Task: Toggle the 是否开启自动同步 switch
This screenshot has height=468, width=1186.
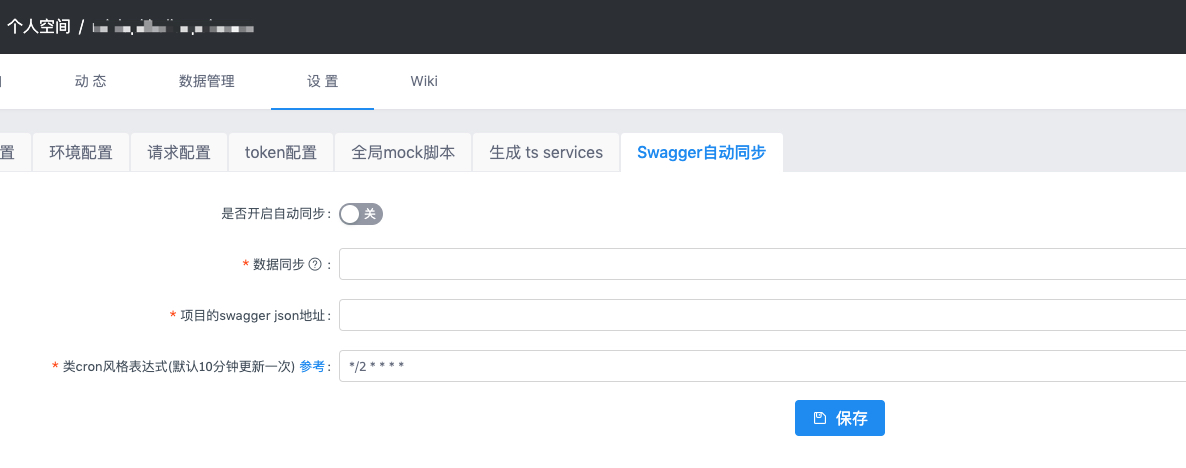Action: click(x=361, y=214)
